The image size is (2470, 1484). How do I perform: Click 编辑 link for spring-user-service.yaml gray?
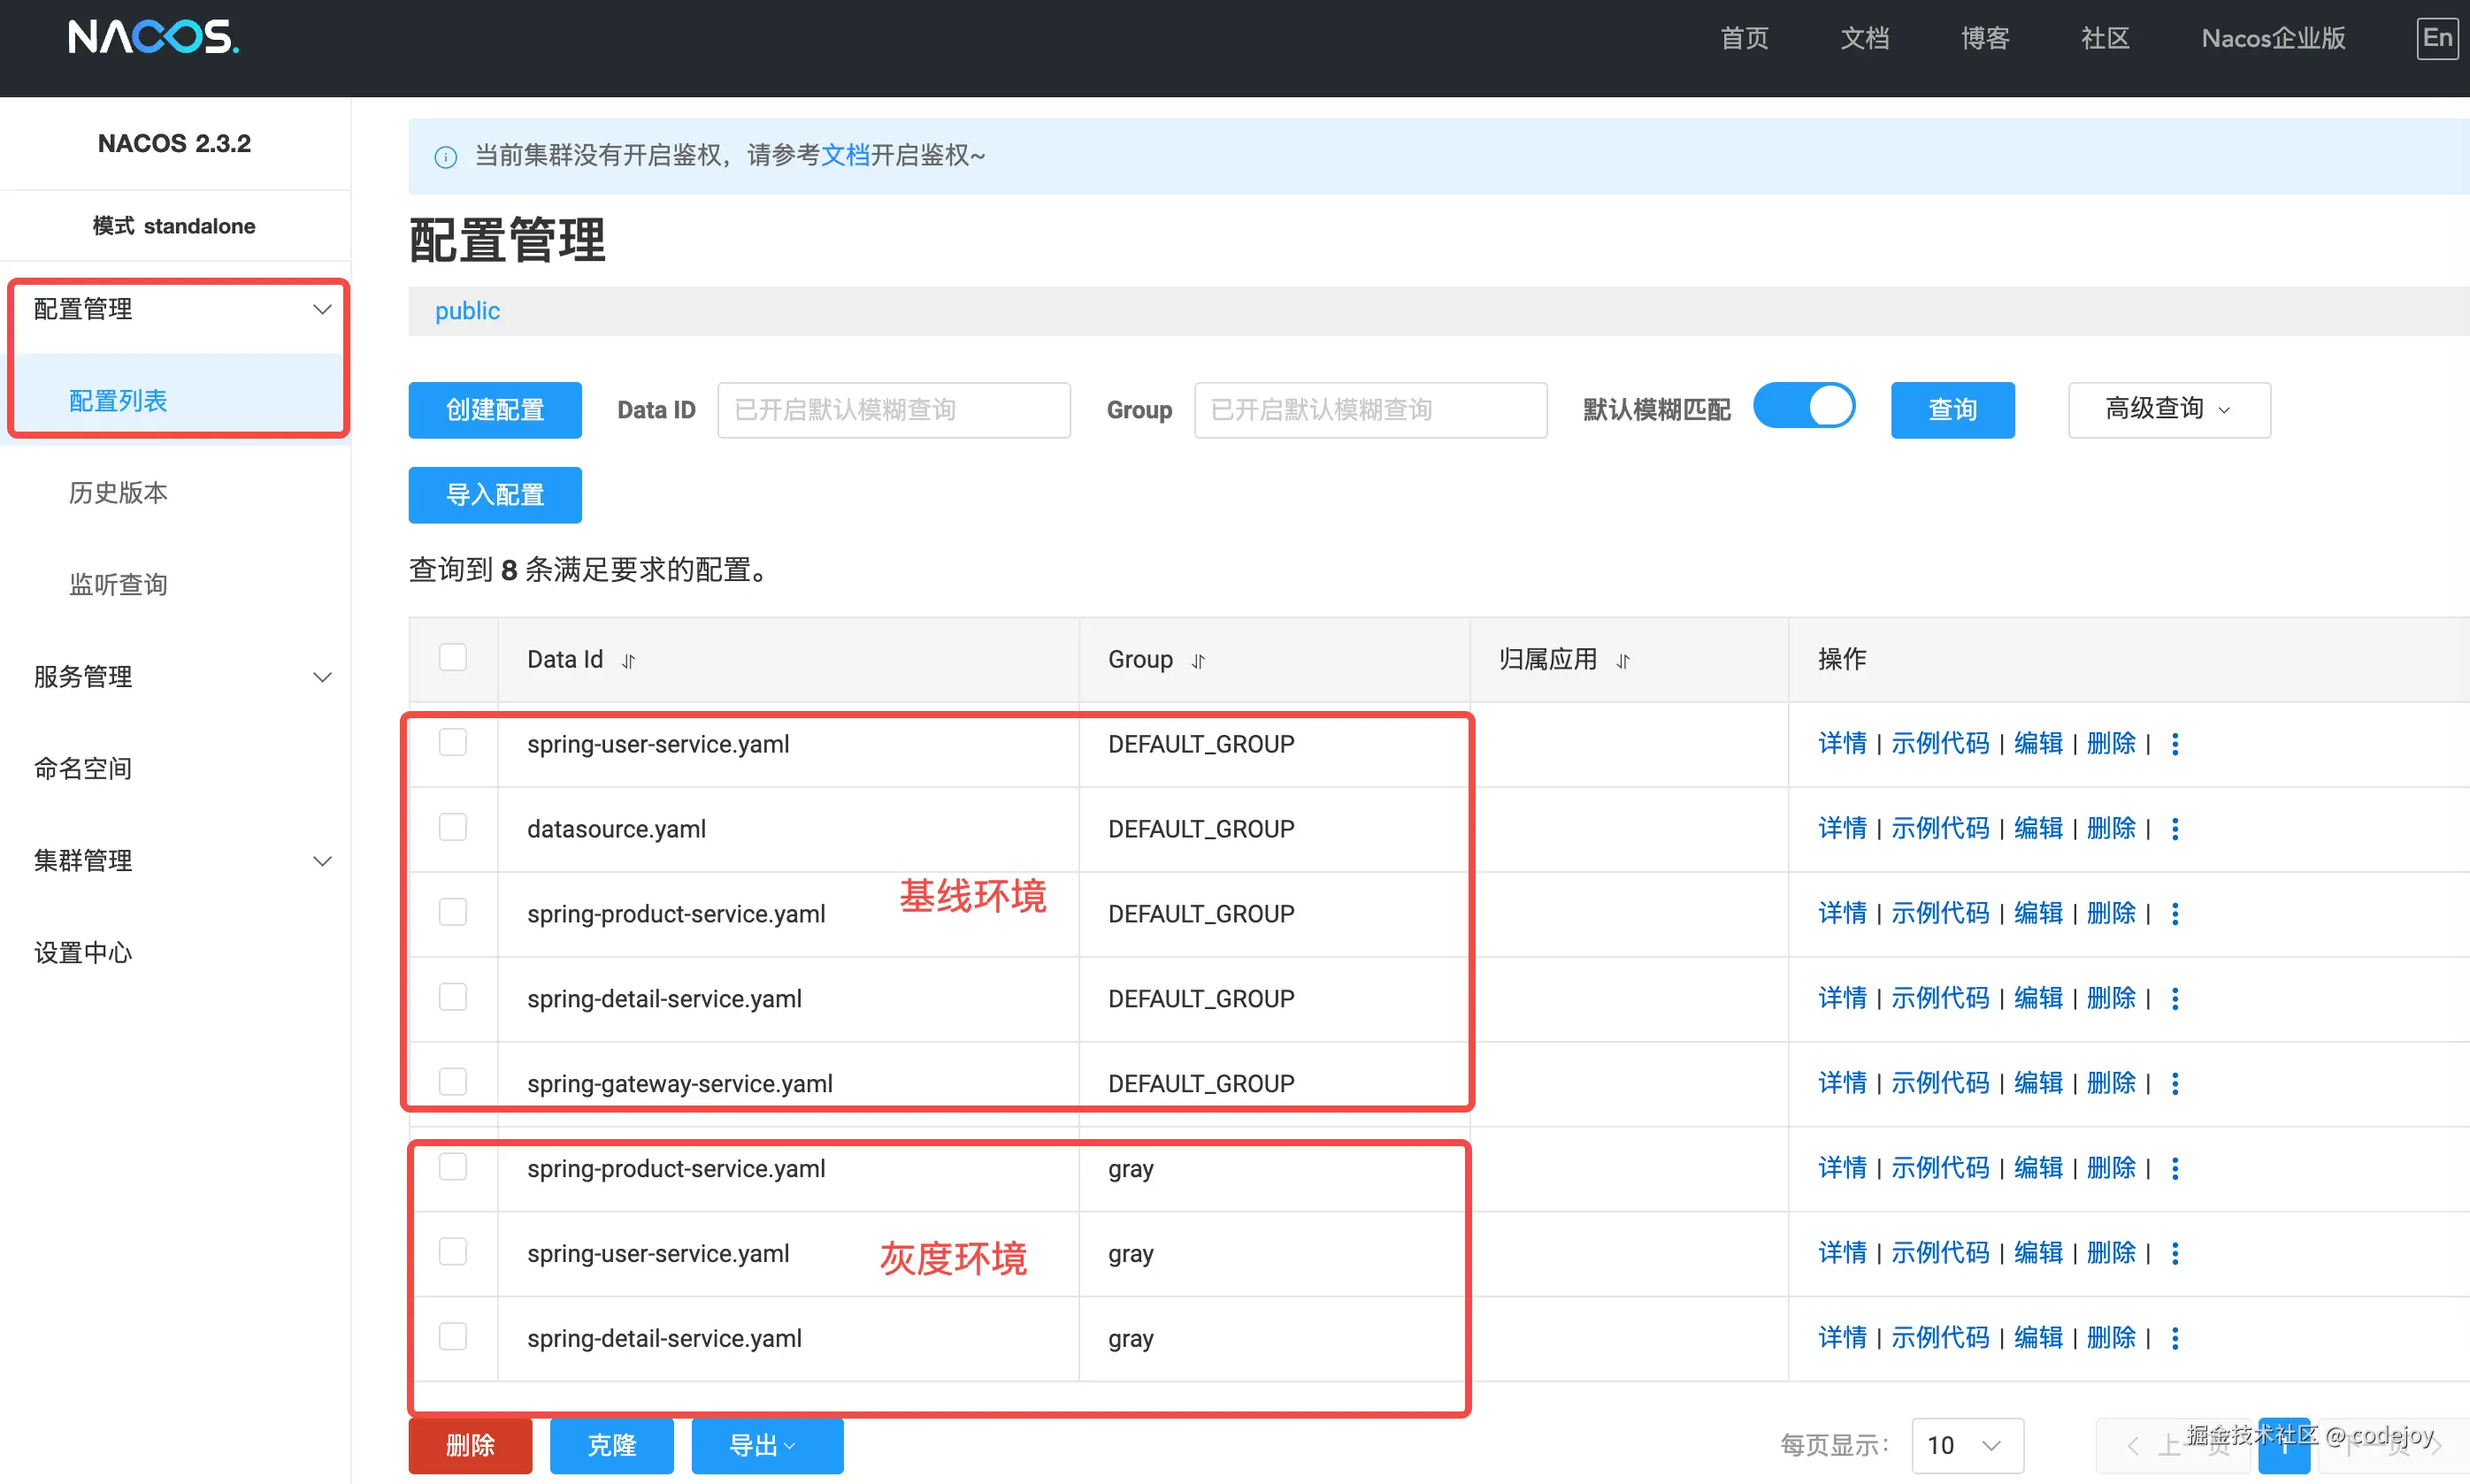click(2038, 1253)
